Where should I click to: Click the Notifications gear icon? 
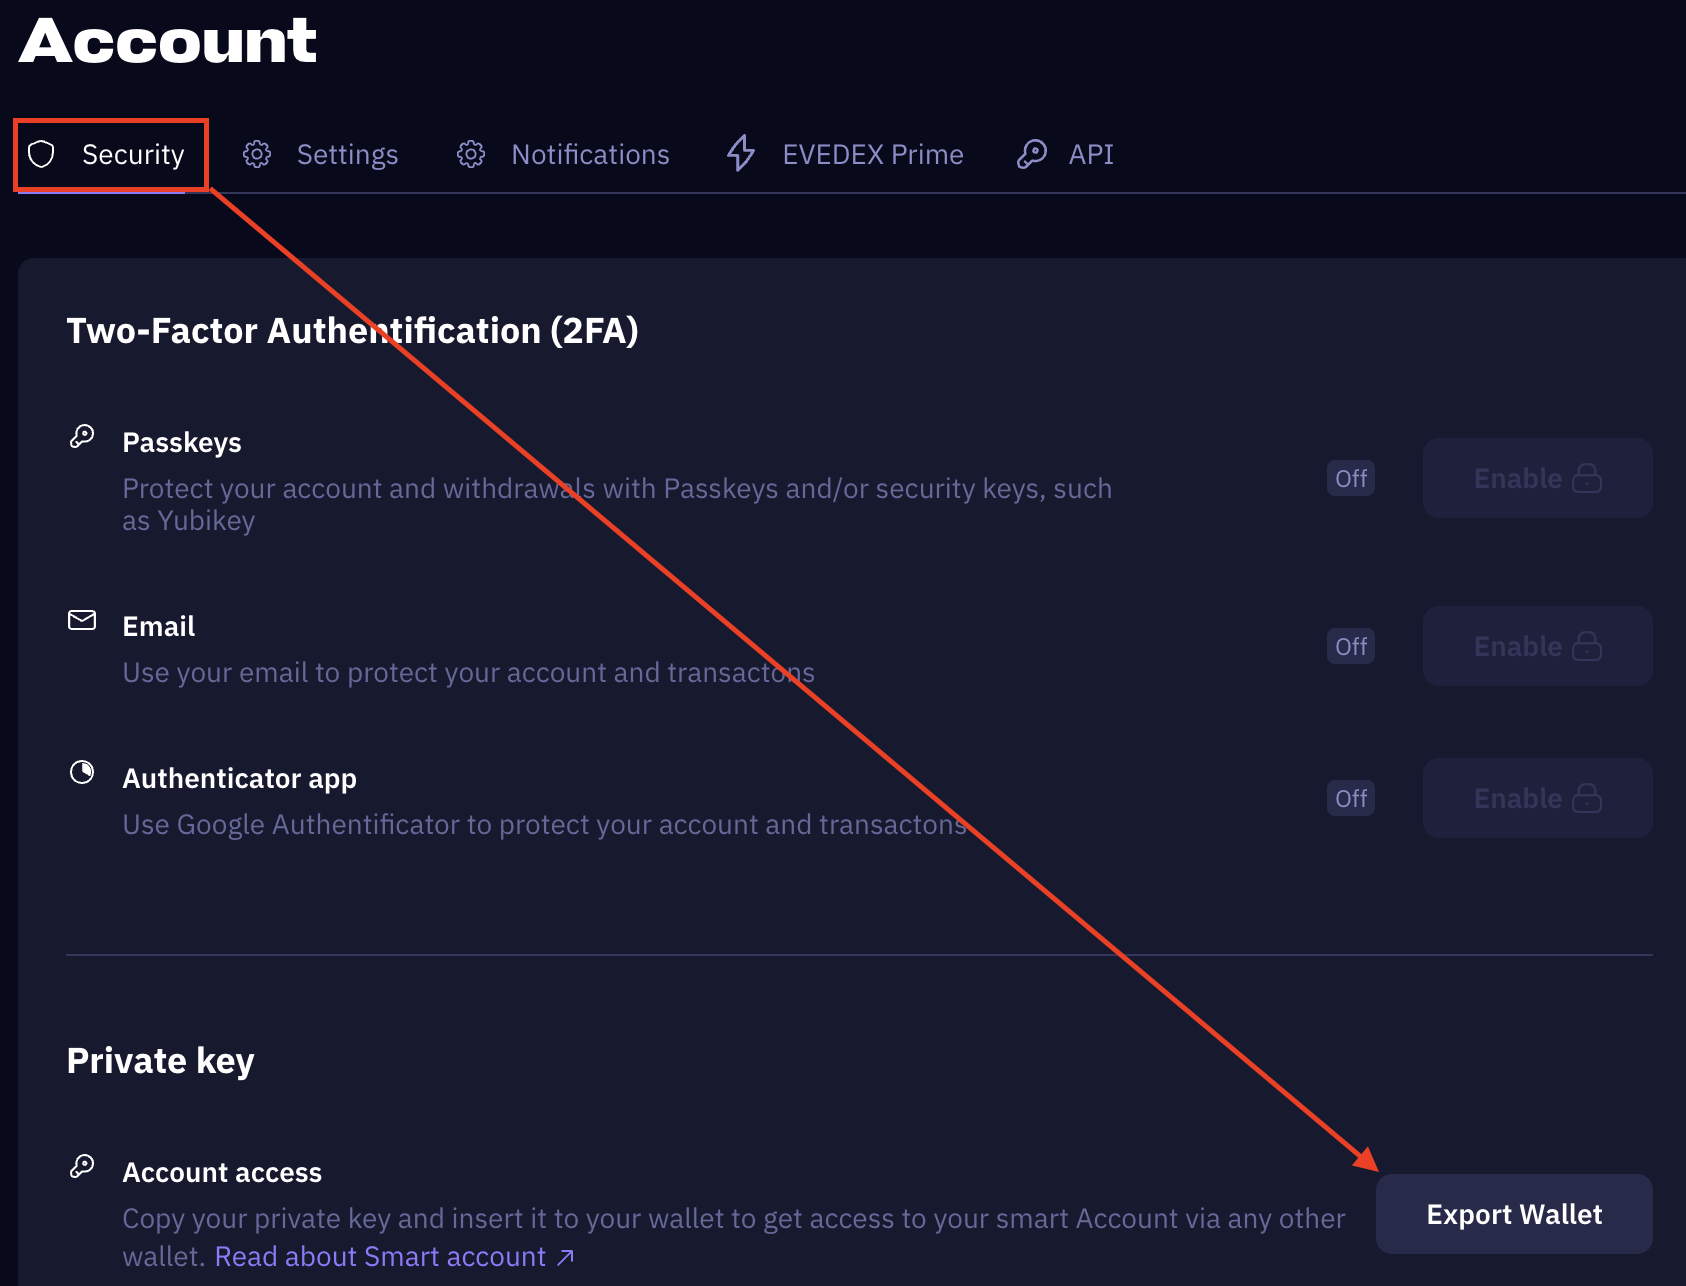pos(471,154)
